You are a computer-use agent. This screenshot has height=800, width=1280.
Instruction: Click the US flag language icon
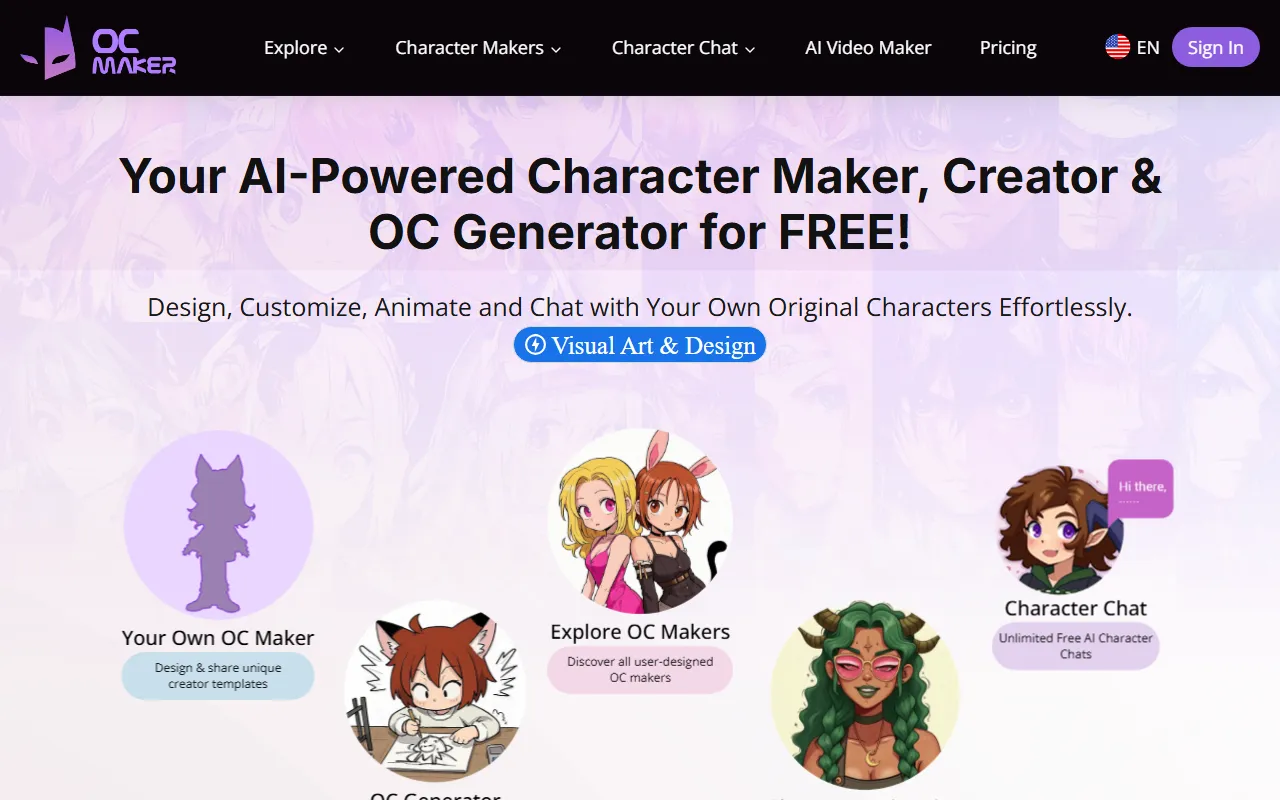(x=1117, y=47)
